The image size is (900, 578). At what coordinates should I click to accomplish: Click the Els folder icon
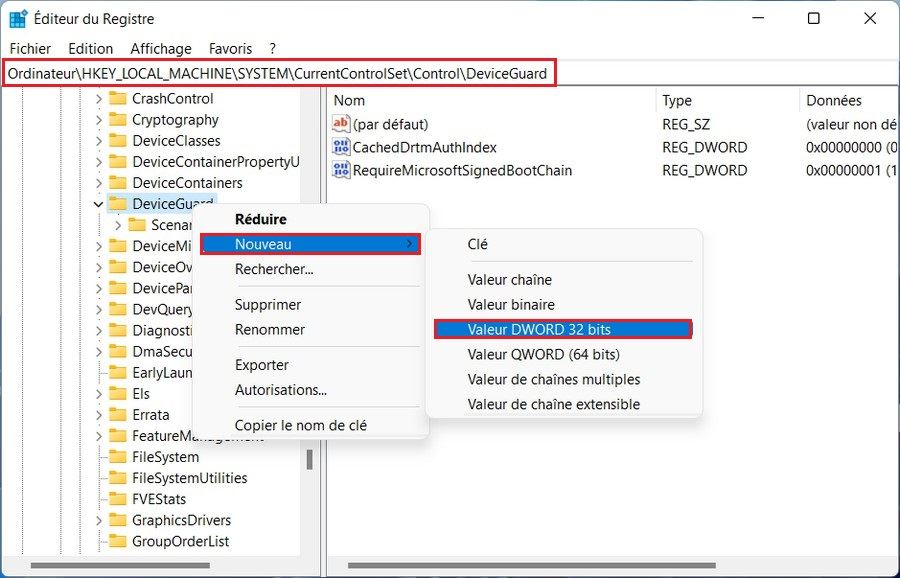(x=118, y=394)
